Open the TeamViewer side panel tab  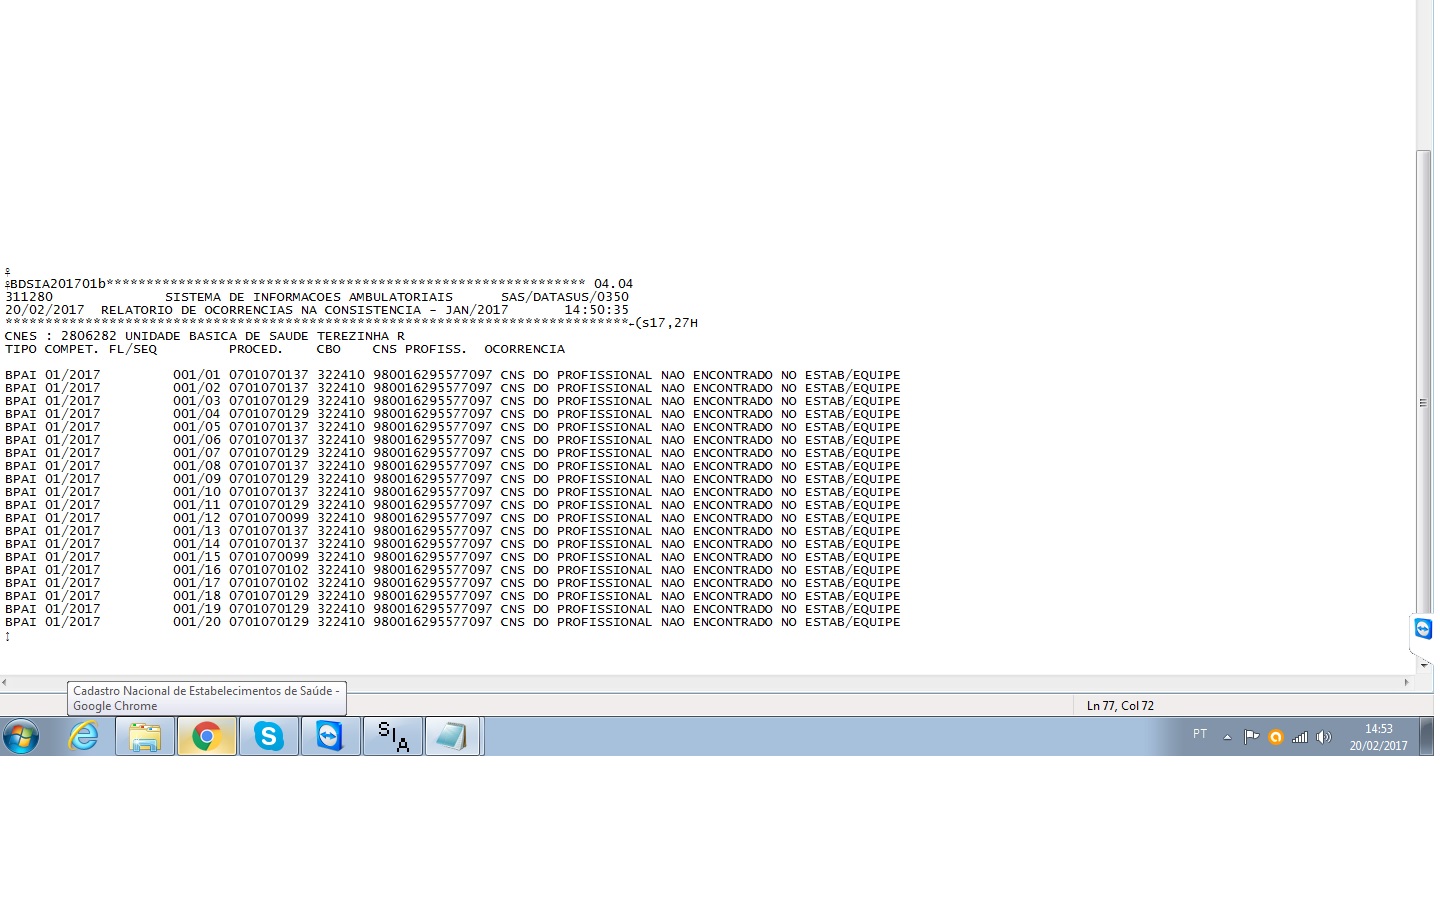[x=1422, y=629]
